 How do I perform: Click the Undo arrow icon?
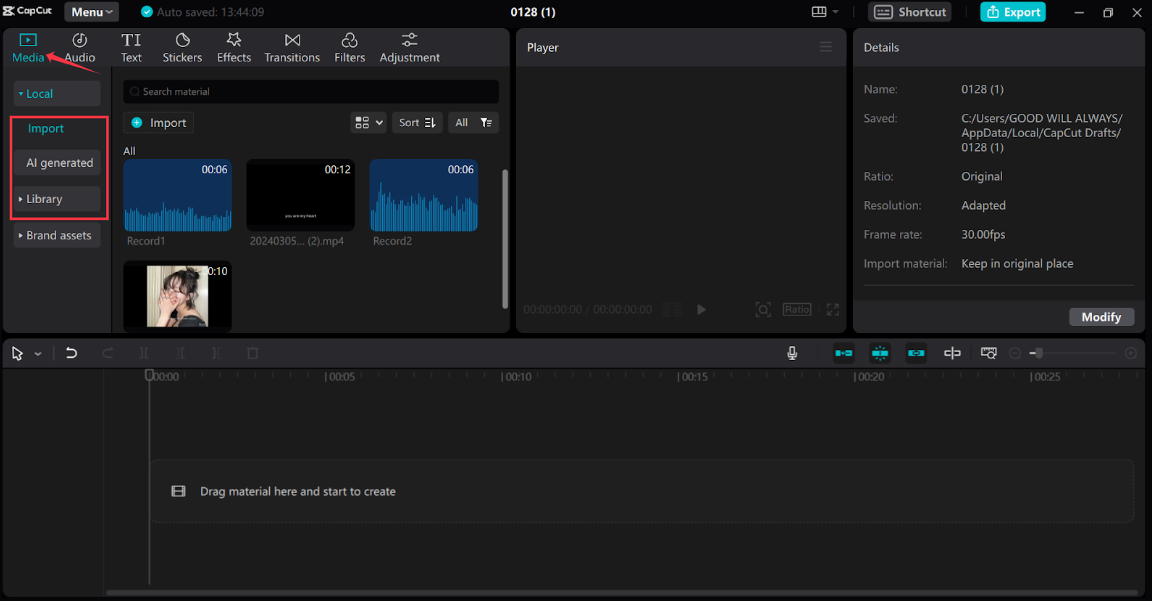pyautogui.click(x=71, y=353)
